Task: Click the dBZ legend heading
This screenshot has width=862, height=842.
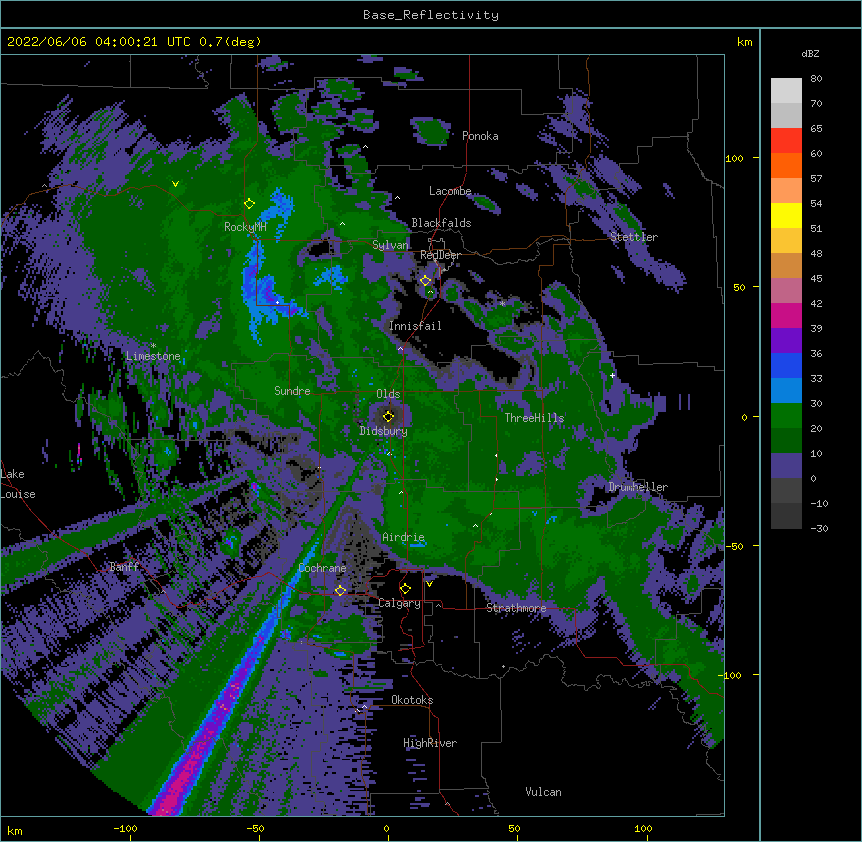Action: coord(810,53)
